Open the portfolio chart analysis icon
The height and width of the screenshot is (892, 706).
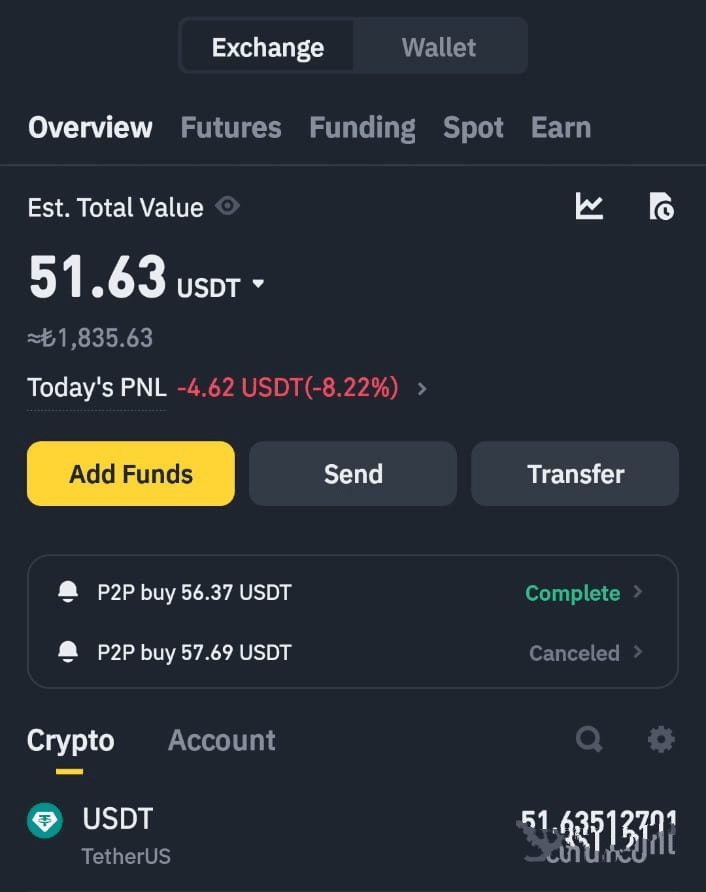pyautogui.click(x=589, y=207)
